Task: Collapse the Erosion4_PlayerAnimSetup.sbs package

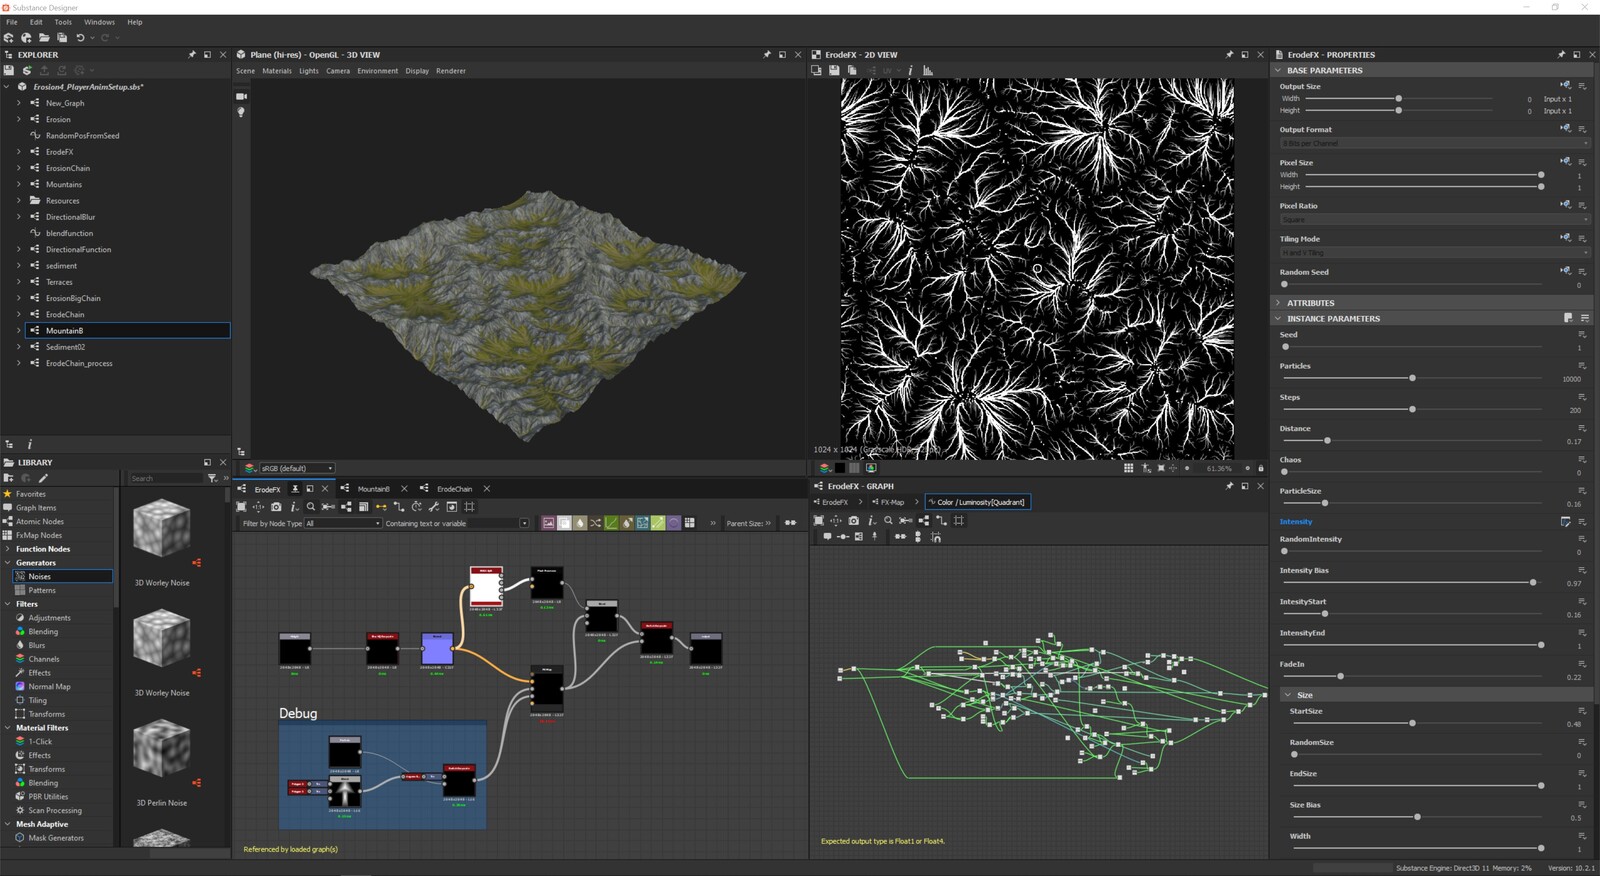Action: tap(7, 87)
